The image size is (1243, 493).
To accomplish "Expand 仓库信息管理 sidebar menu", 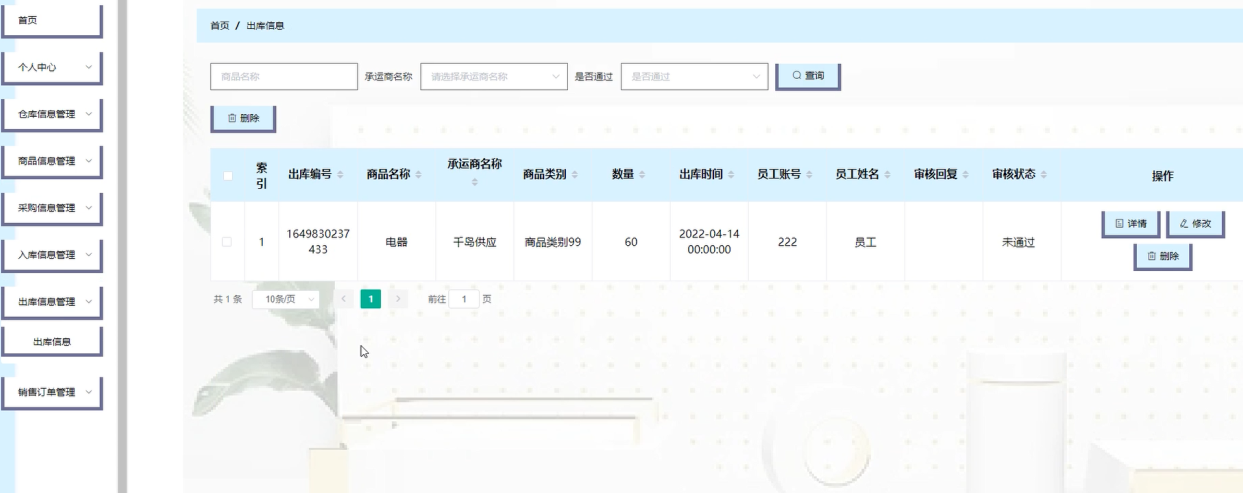I will click(53, 114).
